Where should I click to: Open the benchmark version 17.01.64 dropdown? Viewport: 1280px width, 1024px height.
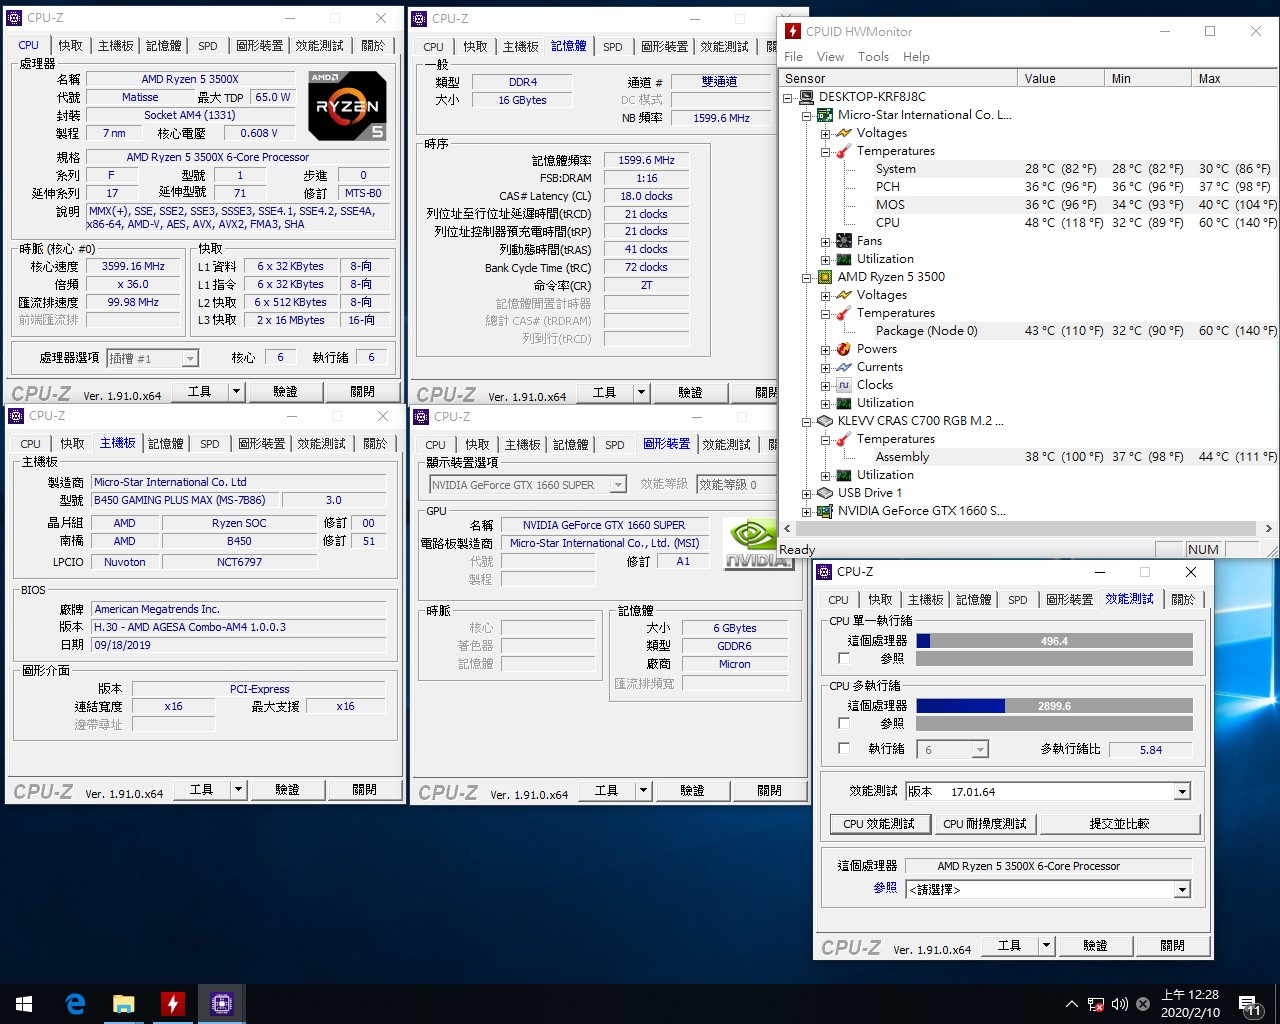(x=1182, y=792)
